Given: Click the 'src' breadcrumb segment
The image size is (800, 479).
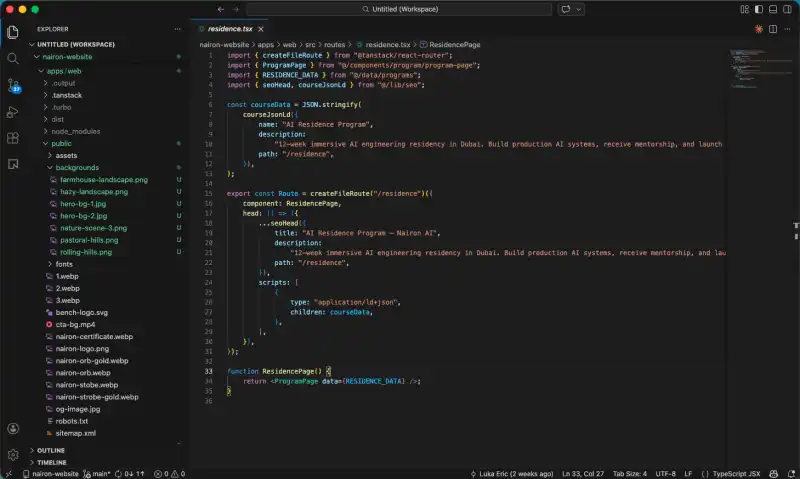Looking at the screenshot, I should click(310, 45).
